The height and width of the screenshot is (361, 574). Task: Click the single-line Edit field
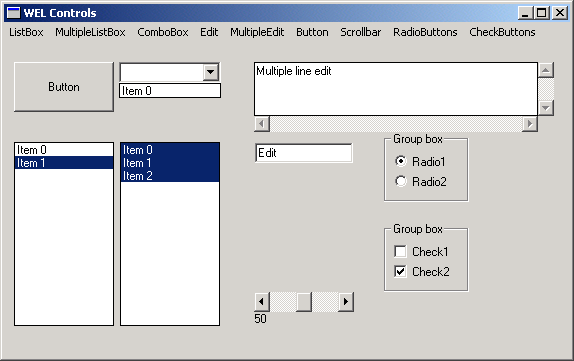[303, 153]
